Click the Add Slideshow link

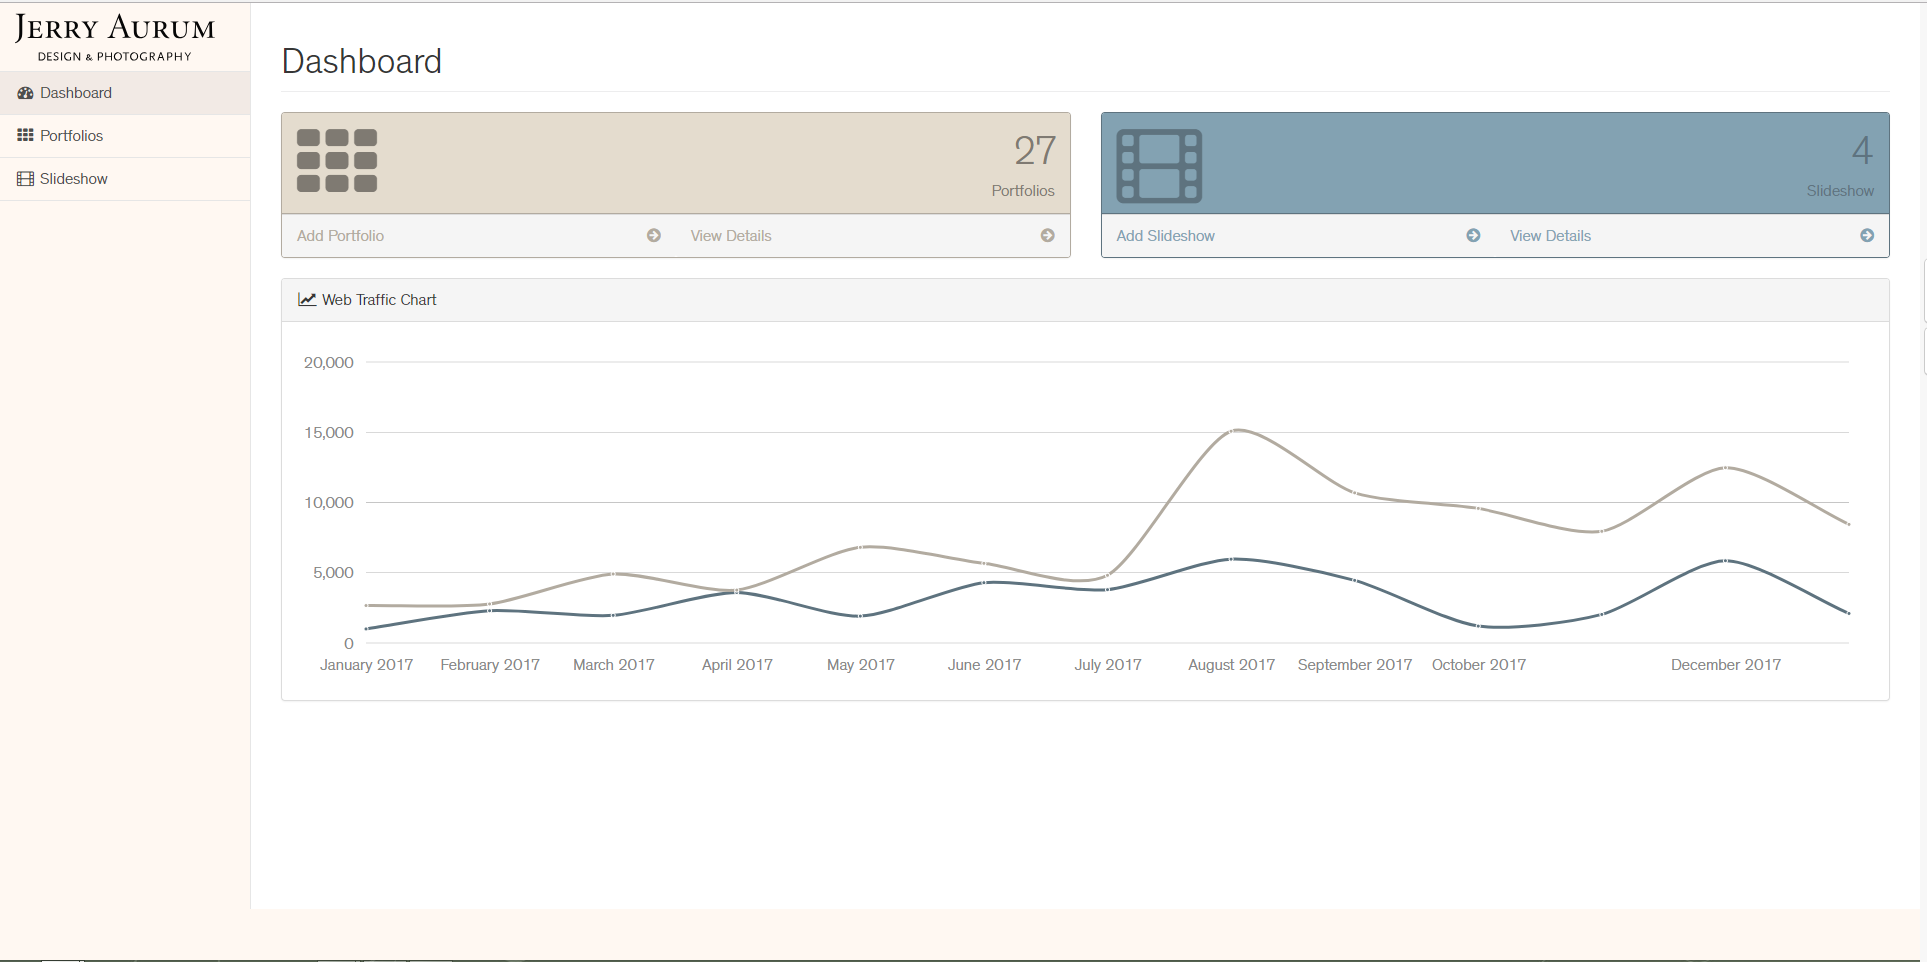tap(1165, 236)
